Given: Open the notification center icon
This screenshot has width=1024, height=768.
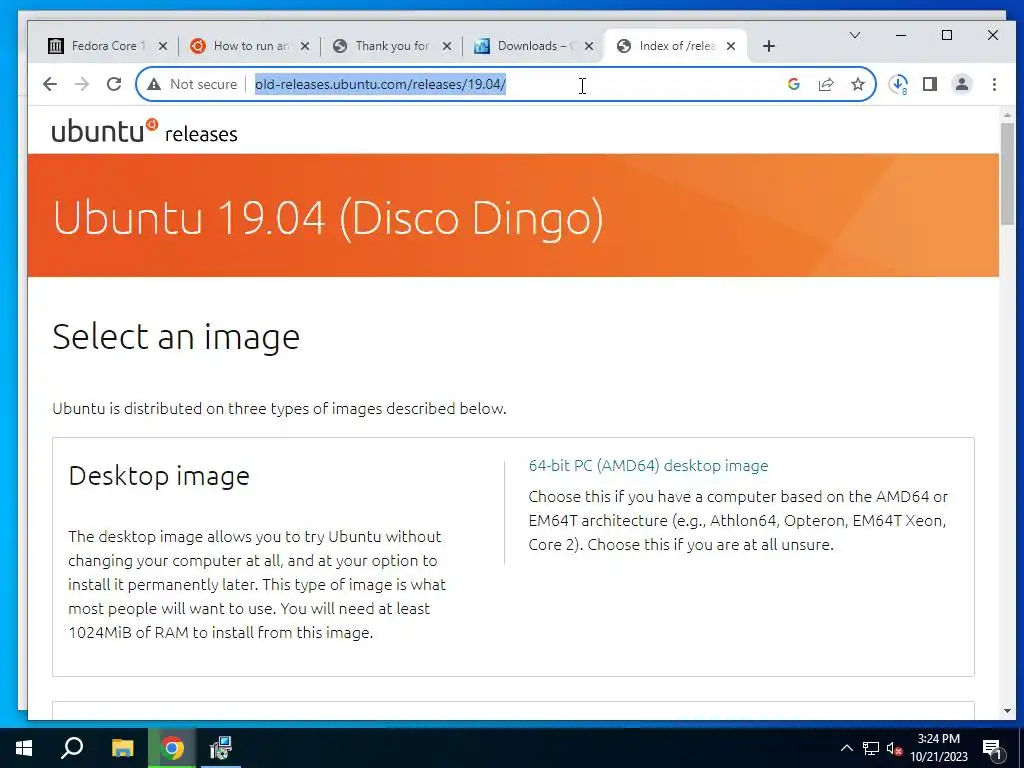Looking at the screenshot, I should click(x=992, y=748).
